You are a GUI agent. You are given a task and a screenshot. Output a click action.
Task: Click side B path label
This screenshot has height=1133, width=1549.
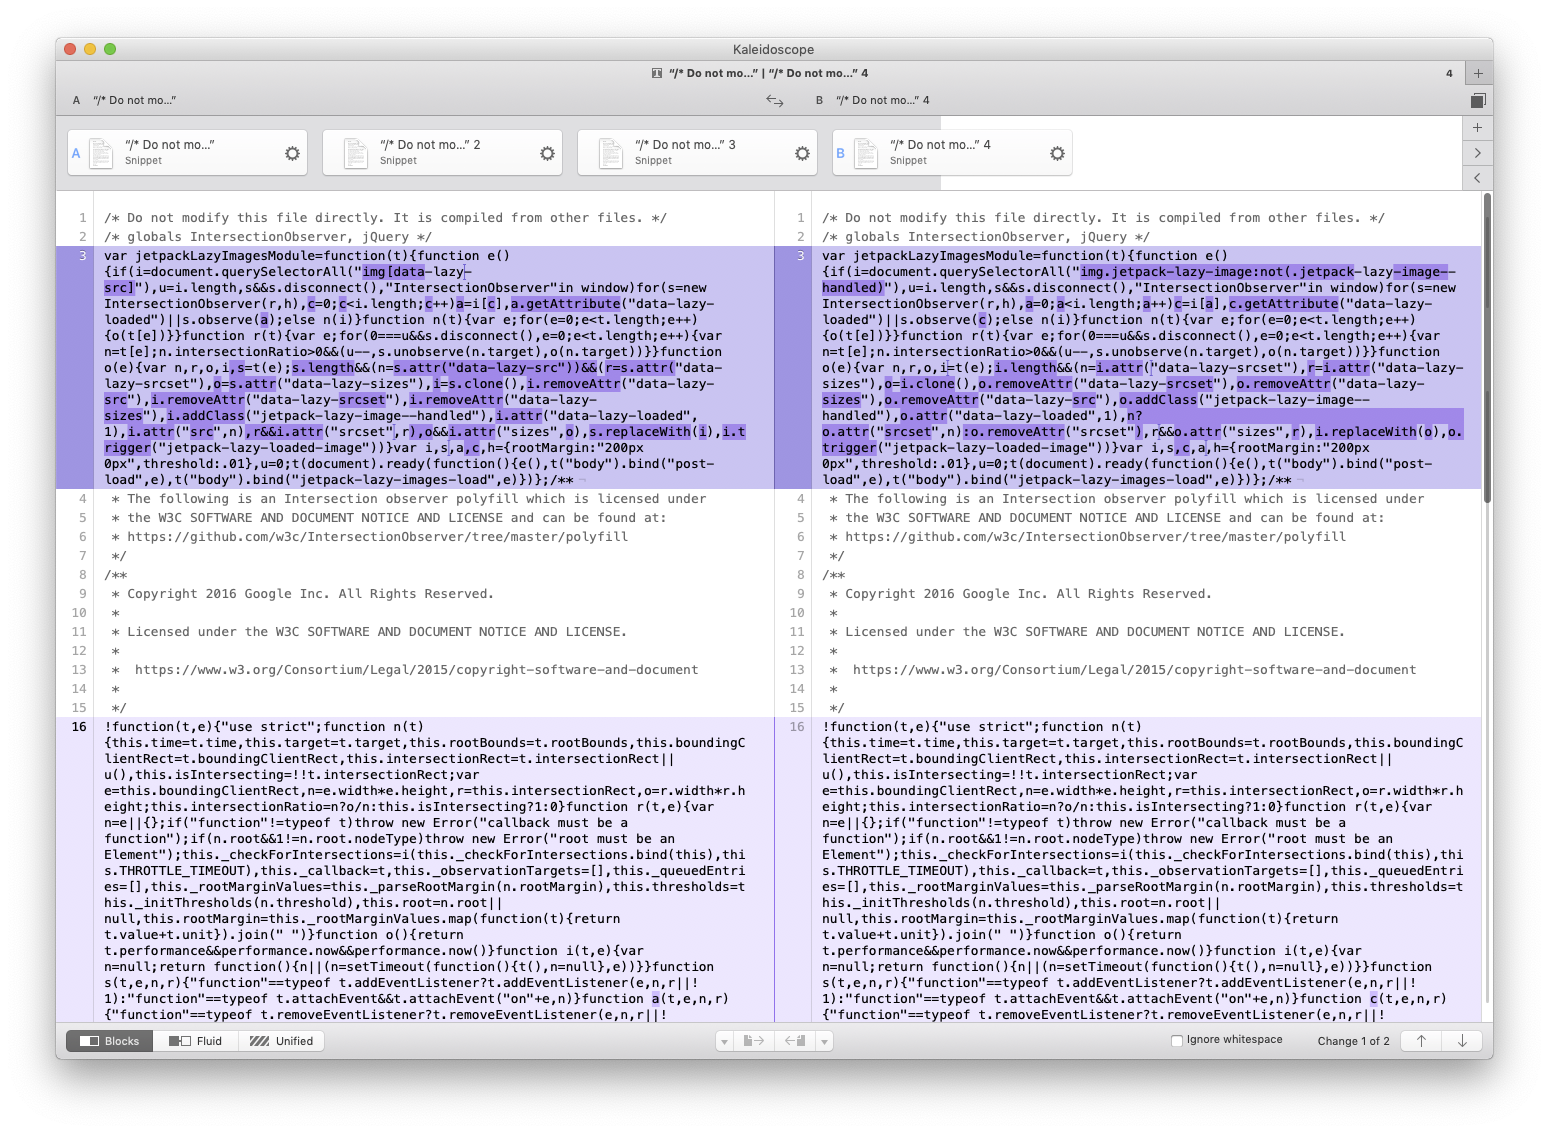coord(883,100)
